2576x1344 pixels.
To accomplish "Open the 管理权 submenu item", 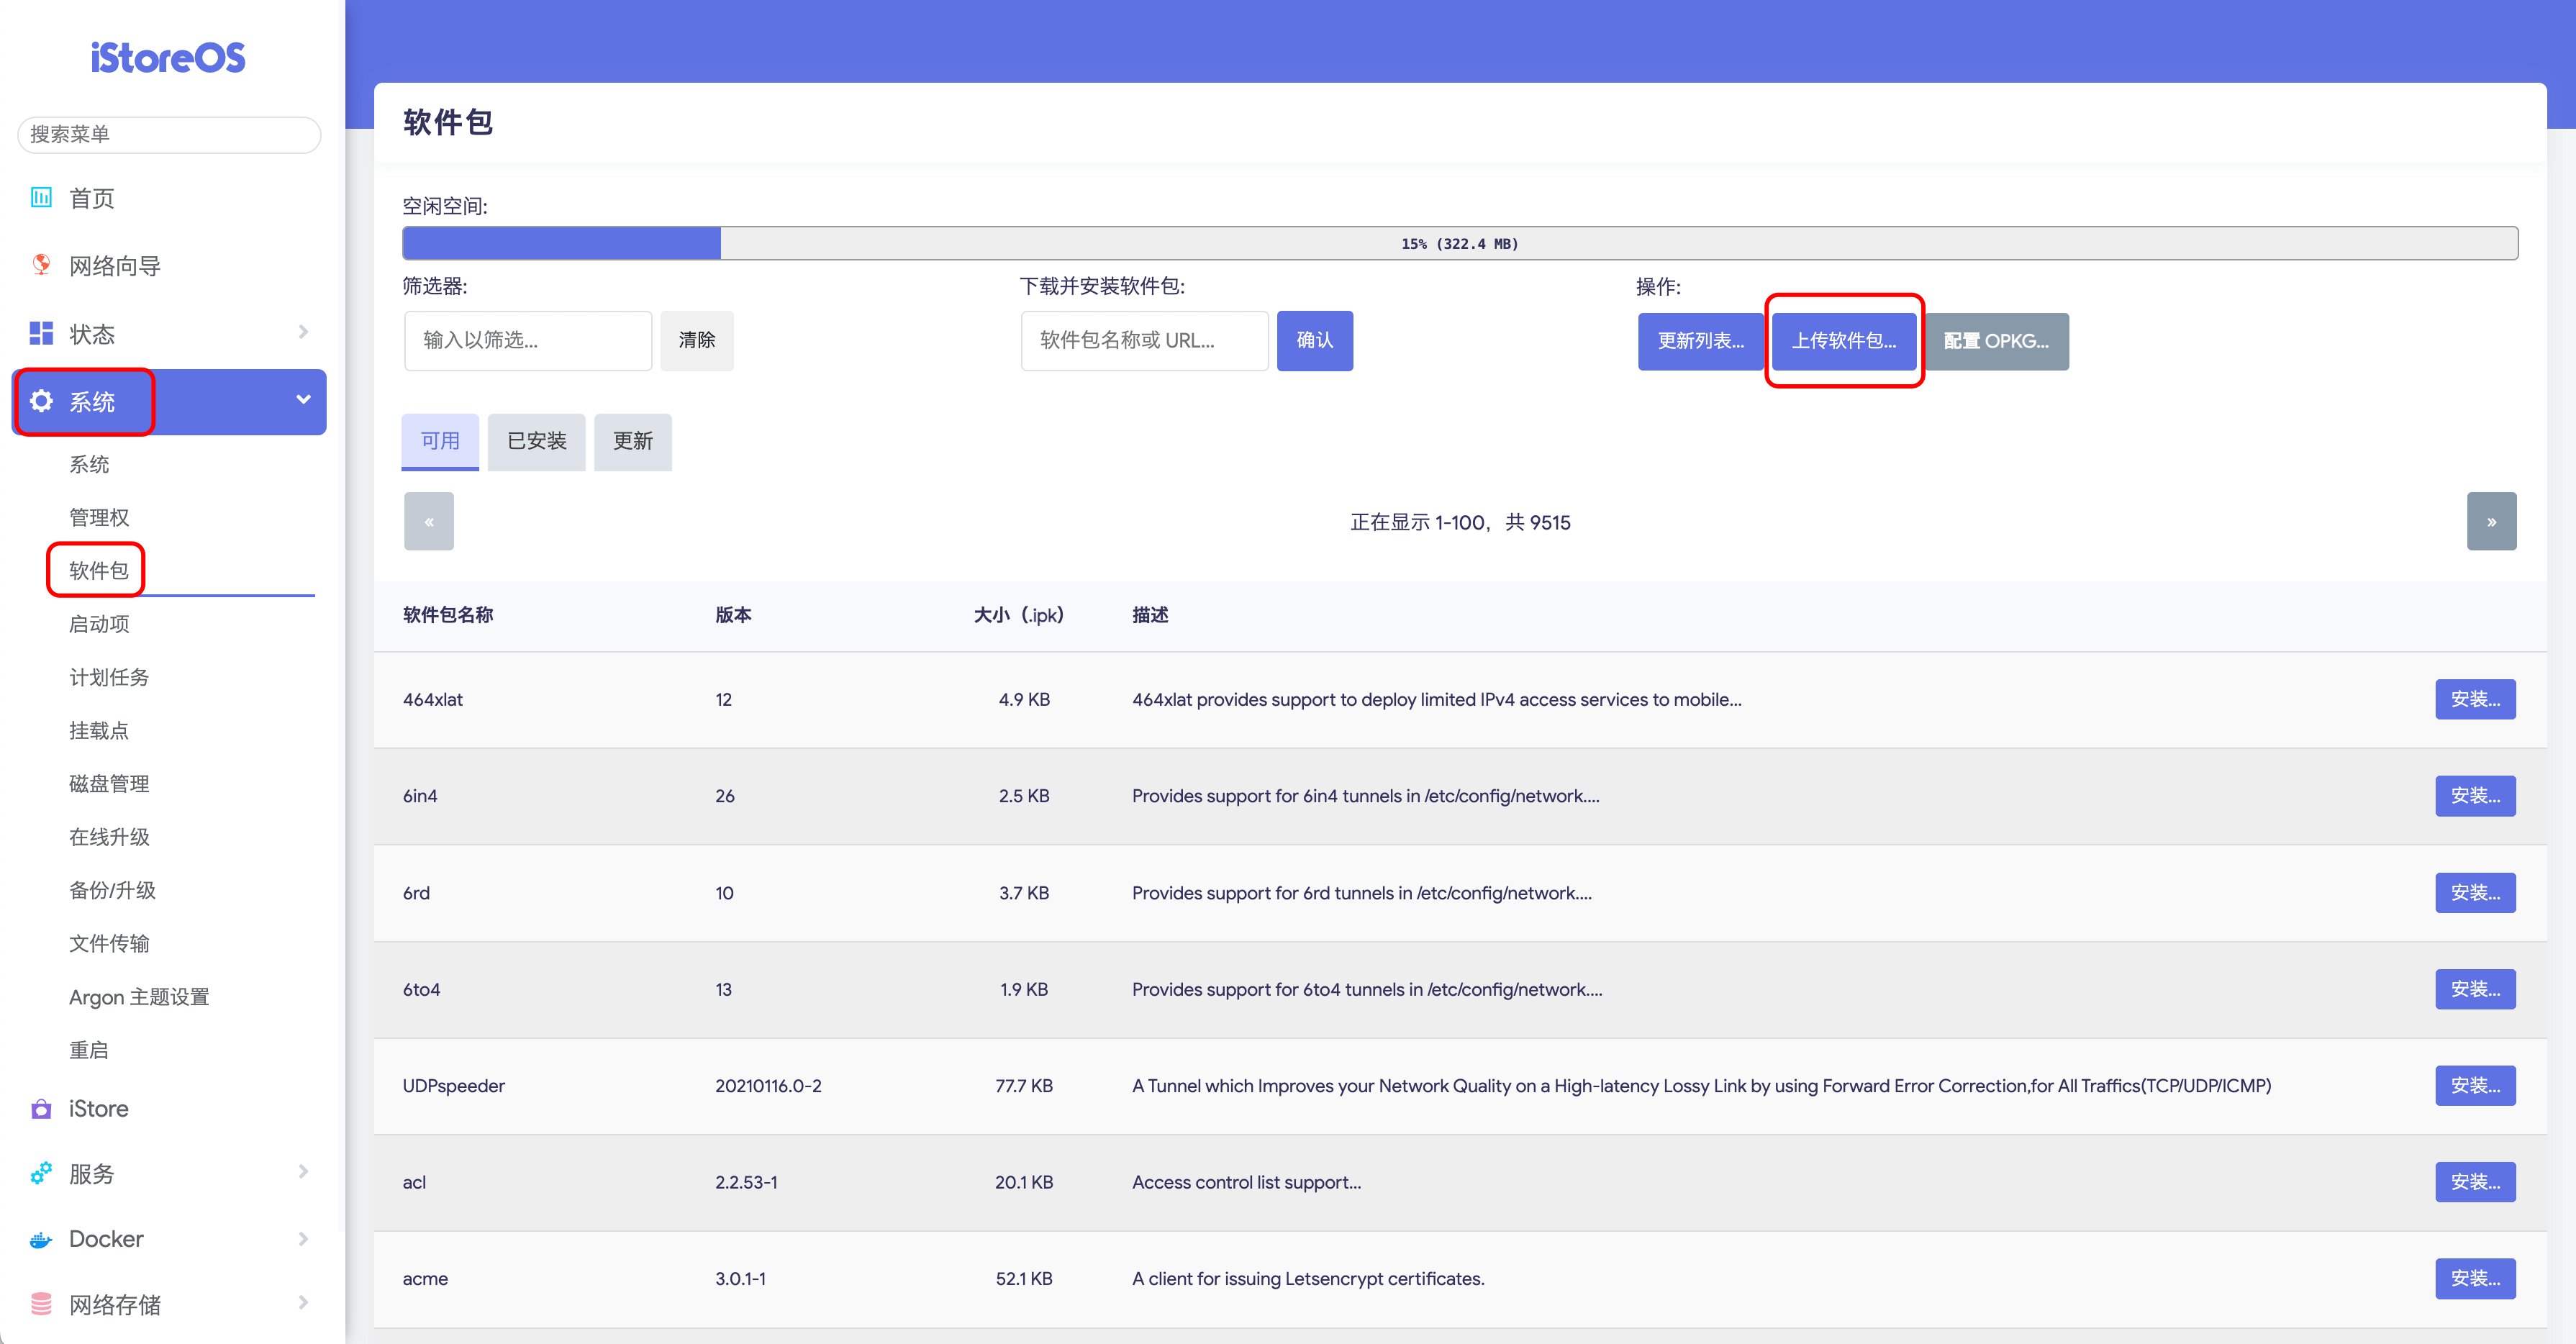I will pos(99,517).
